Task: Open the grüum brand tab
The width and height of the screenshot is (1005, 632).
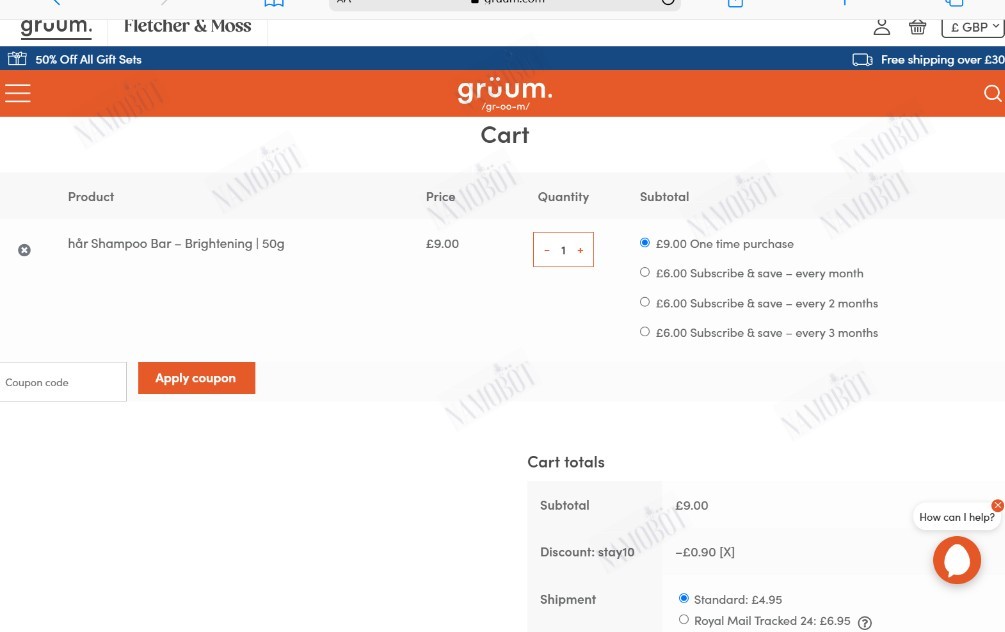Action: click(x=56, y=27)
